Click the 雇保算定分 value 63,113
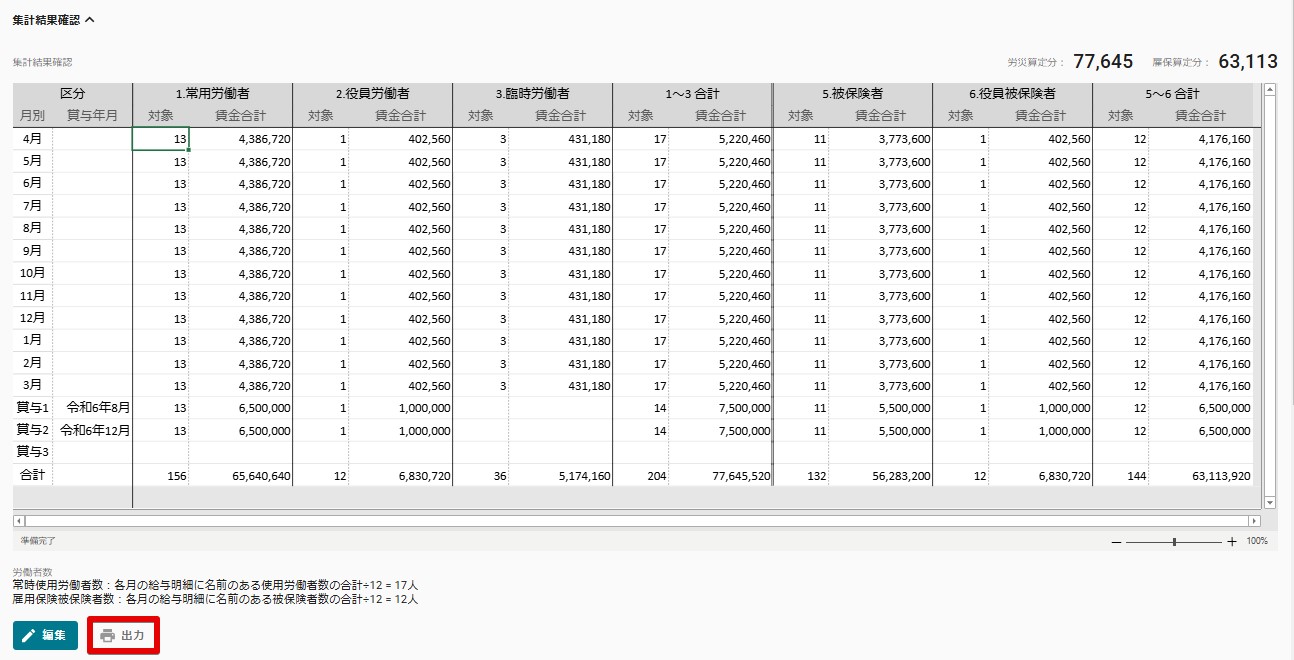Image resolution: width=1294 pixels, height=660 pixels. pyautogui.click(x=1248, y=62)
